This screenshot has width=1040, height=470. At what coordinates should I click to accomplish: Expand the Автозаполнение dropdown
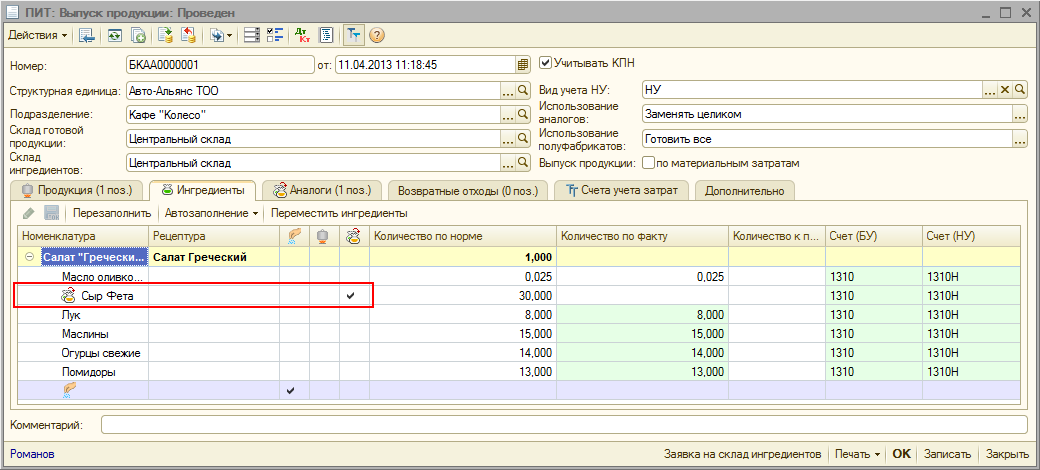click(211, 213)
